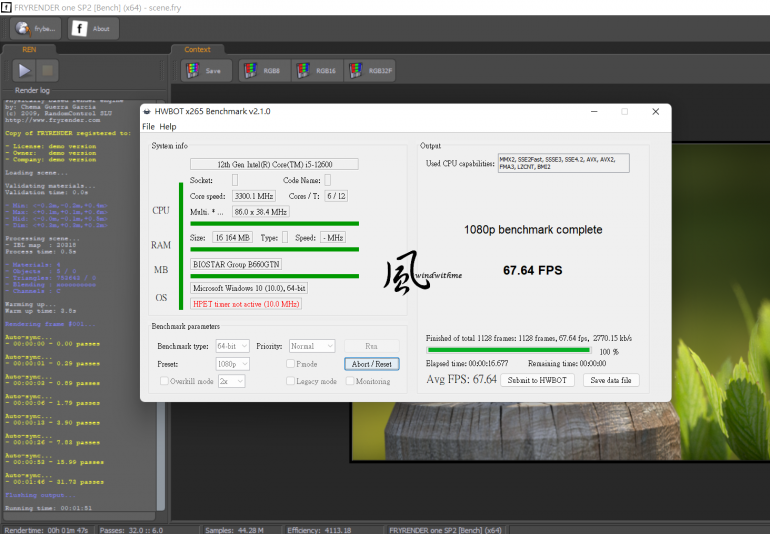
Task: Expand the Benchmark type dropdown
Action: [x=232, y=346]
